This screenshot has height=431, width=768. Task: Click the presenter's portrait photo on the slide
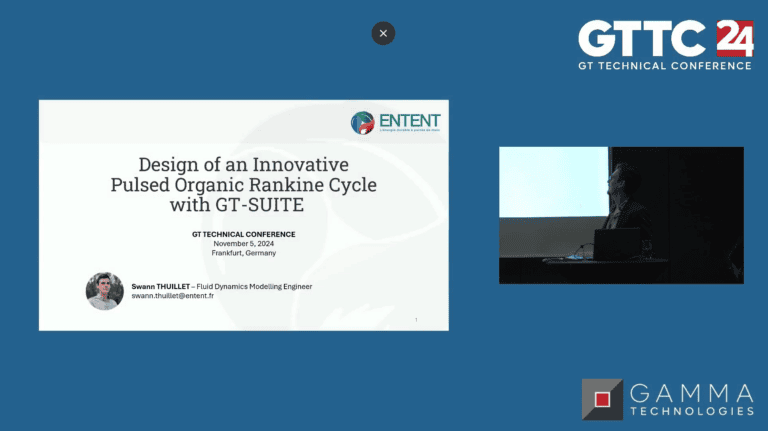(x=104, y=291)
